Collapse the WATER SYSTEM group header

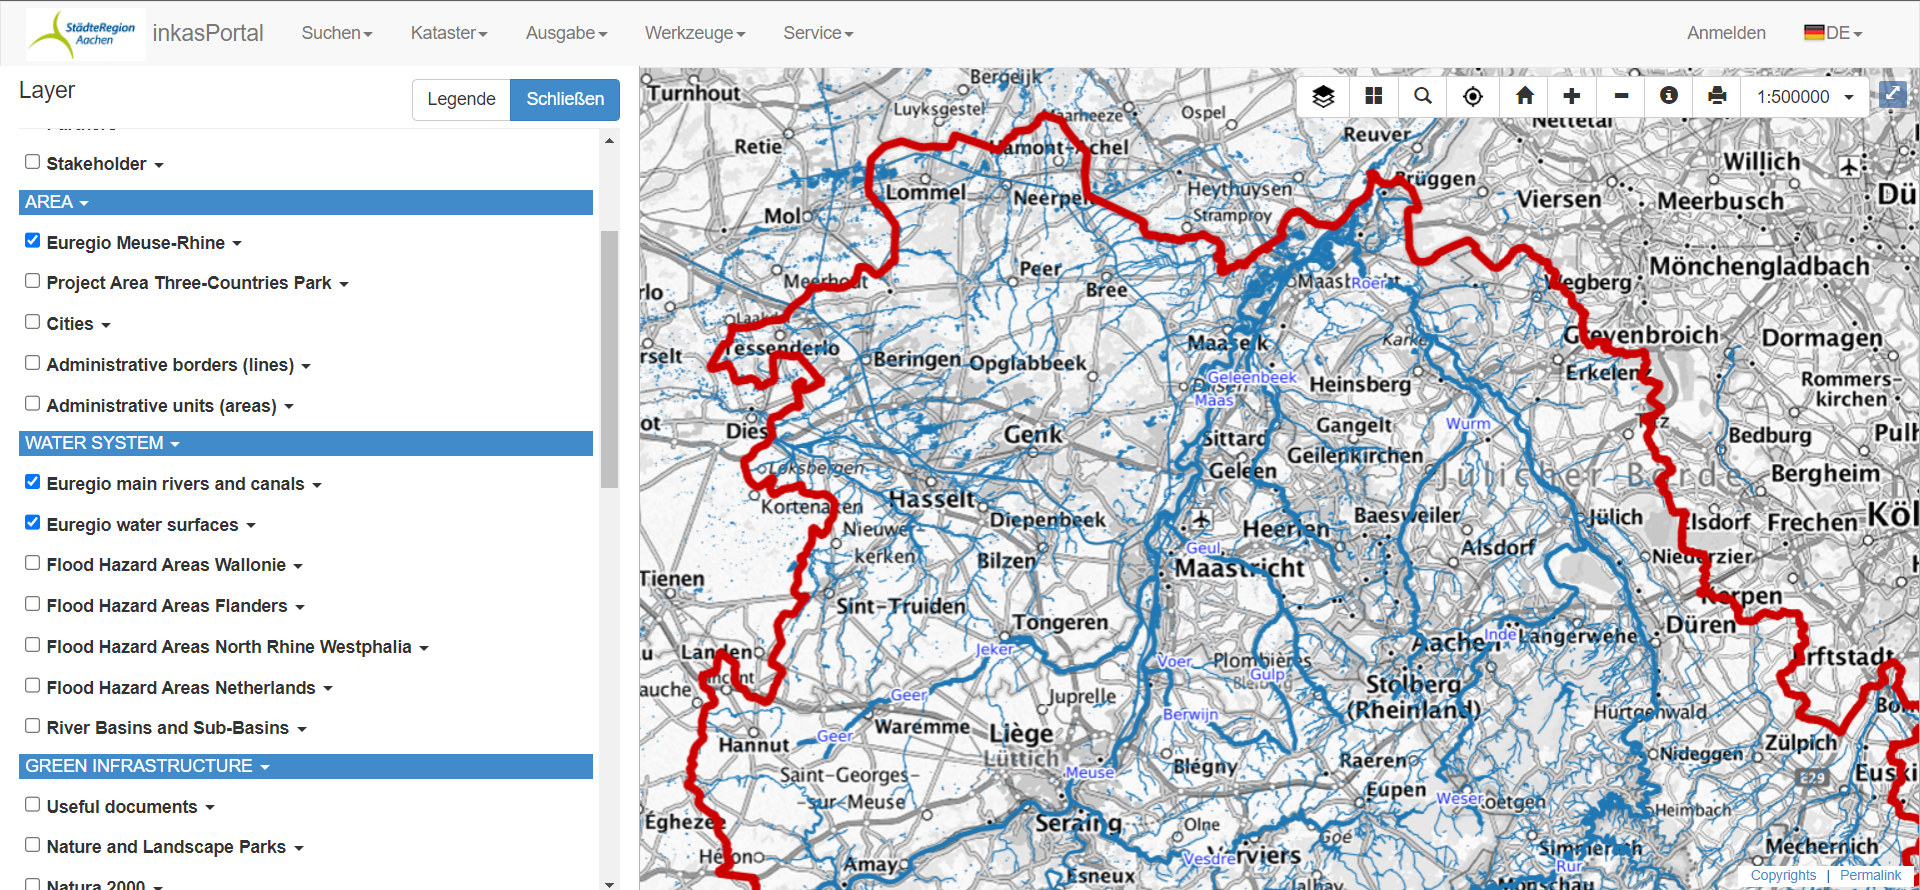(x=102, y=443)
